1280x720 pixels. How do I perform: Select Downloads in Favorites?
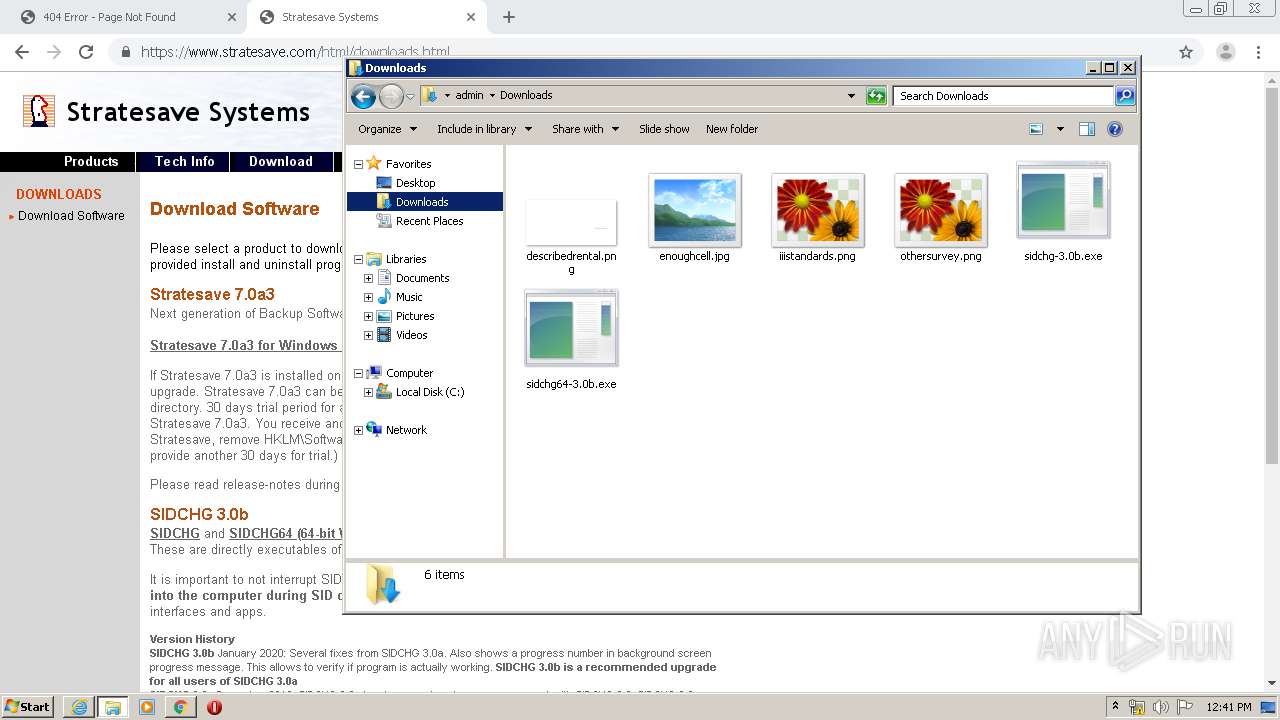(424, 202)
